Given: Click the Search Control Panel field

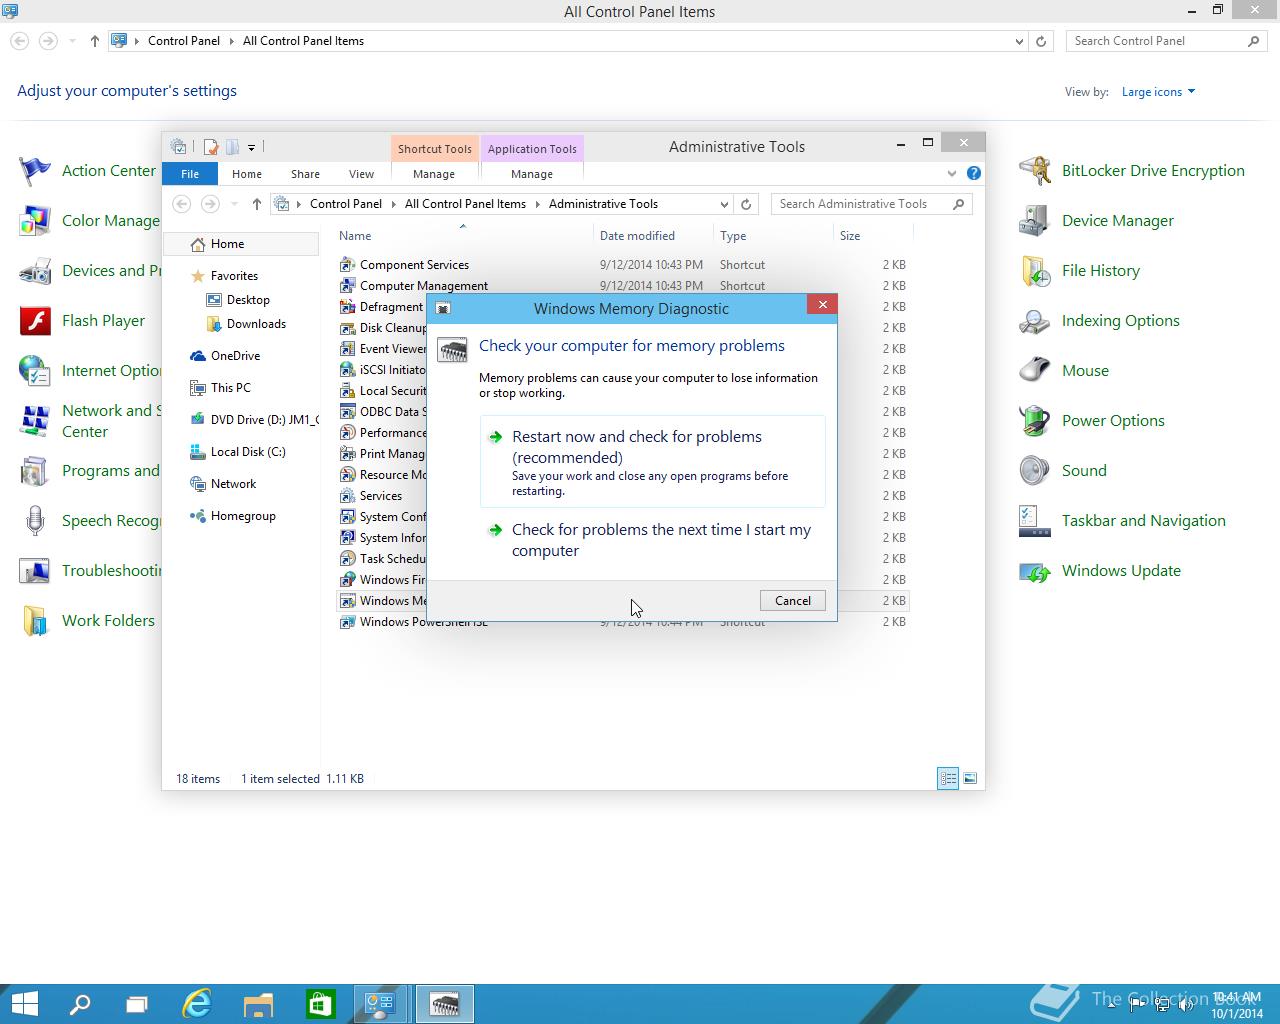Looking at the screenshot, I should pyautogui.click(x=1158, y=41).
